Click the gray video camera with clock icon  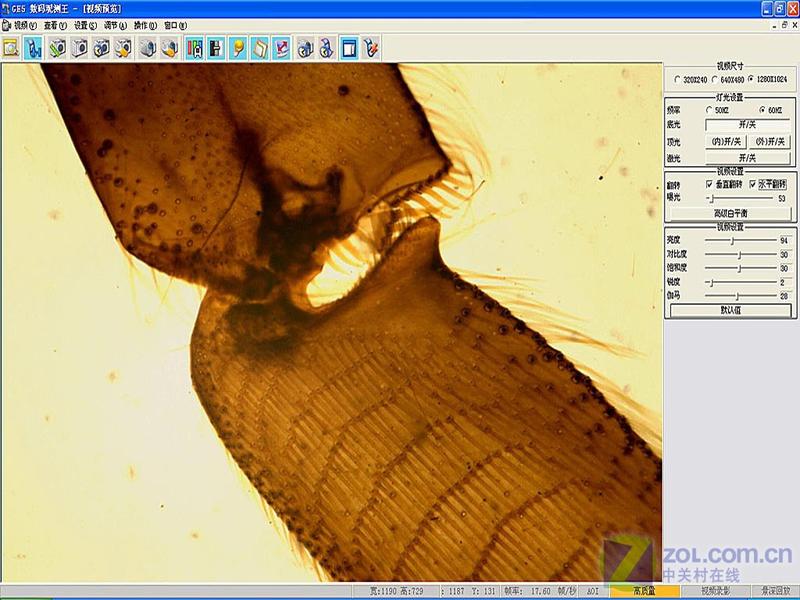click(x=305, y=48)
